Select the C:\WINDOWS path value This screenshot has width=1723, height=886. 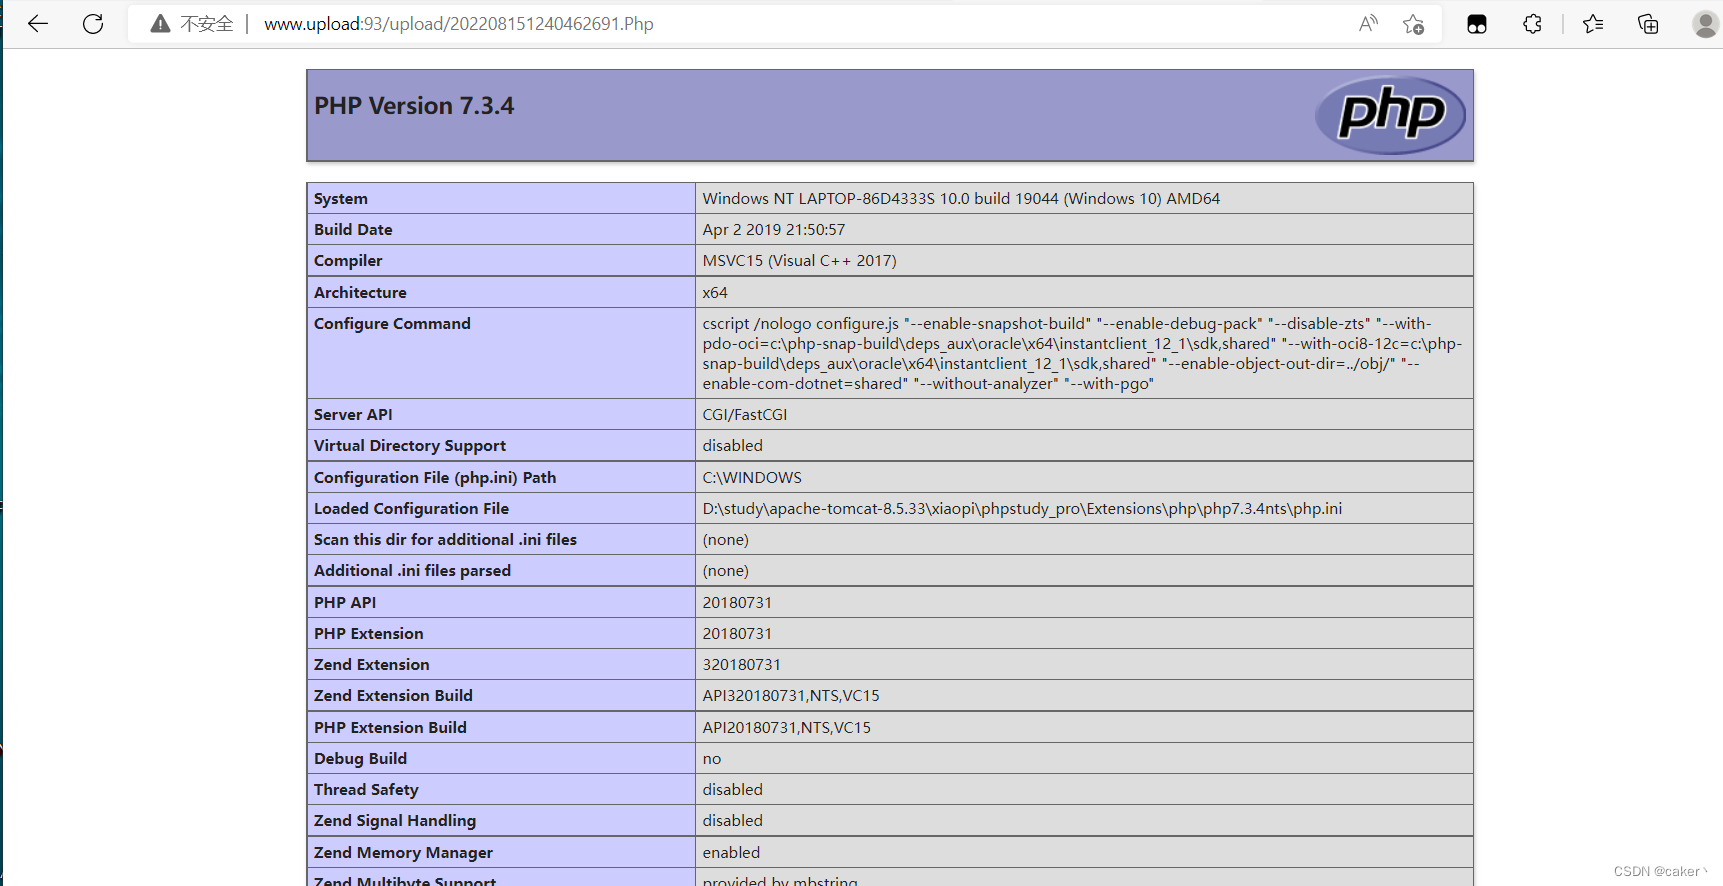tap(752, 478)
